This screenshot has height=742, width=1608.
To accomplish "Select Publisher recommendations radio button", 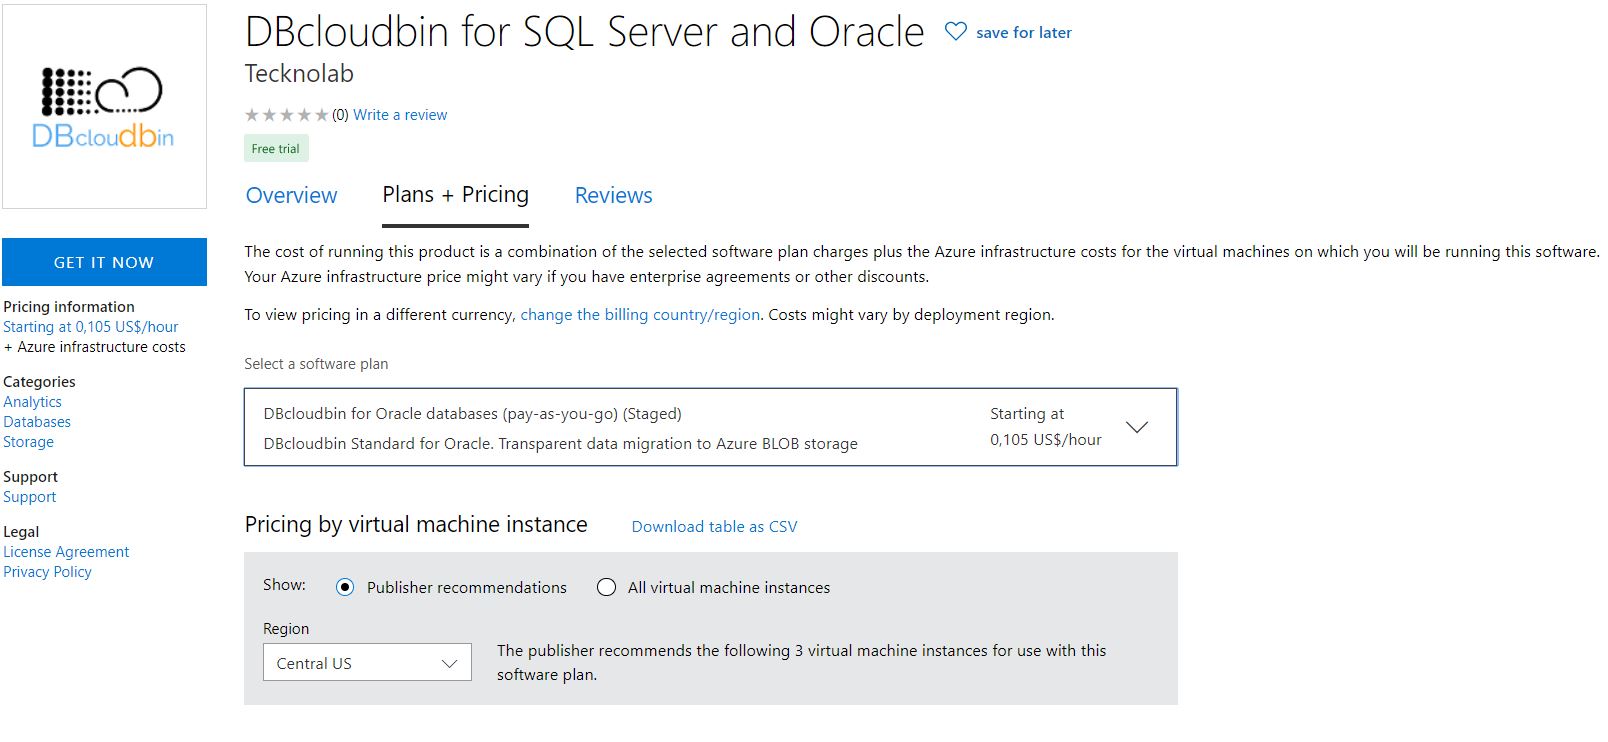I will coord(345,587).
